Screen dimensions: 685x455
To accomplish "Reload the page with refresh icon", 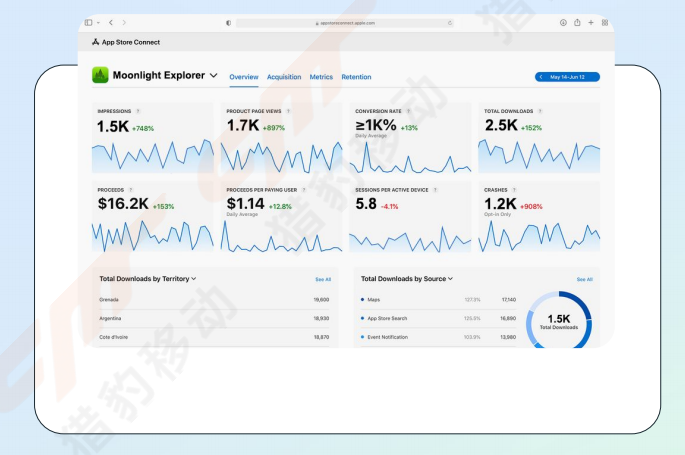I will click(x=450, y=23).
